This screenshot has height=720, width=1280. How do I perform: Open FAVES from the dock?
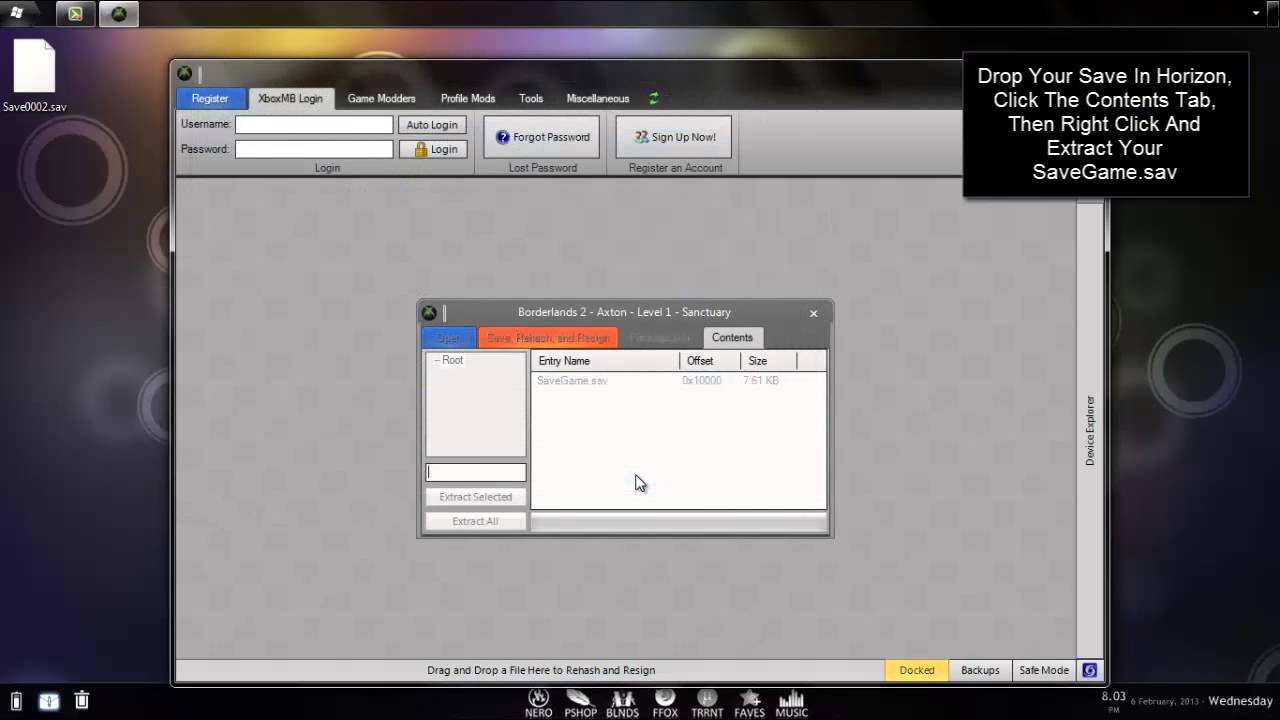pyautogui.click(x=749, y=703)
